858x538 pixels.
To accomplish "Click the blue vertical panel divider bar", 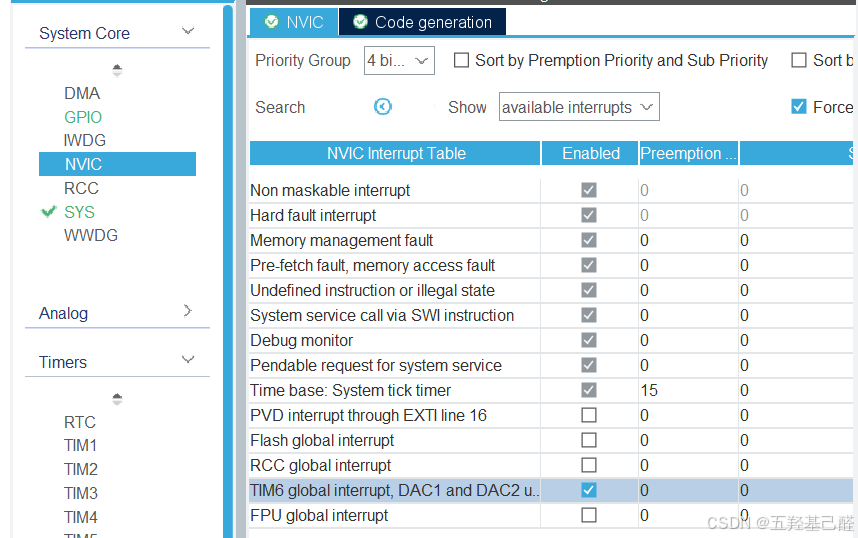I will click(228, 271).
